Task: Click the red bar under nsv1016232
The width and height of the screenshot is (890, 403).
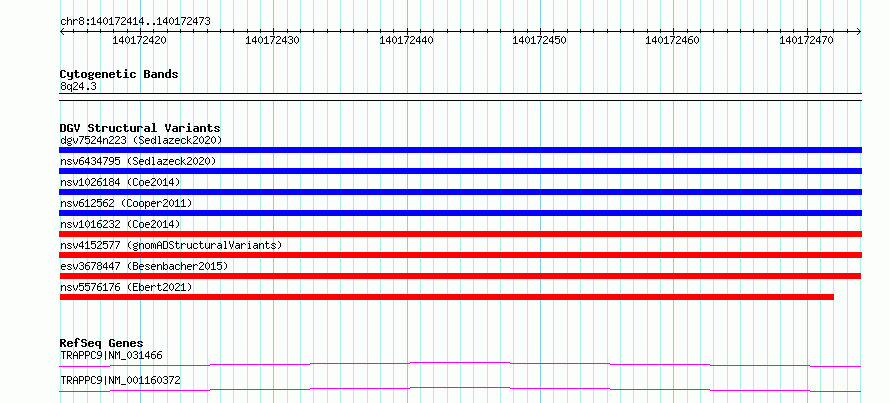Action: 460,234
